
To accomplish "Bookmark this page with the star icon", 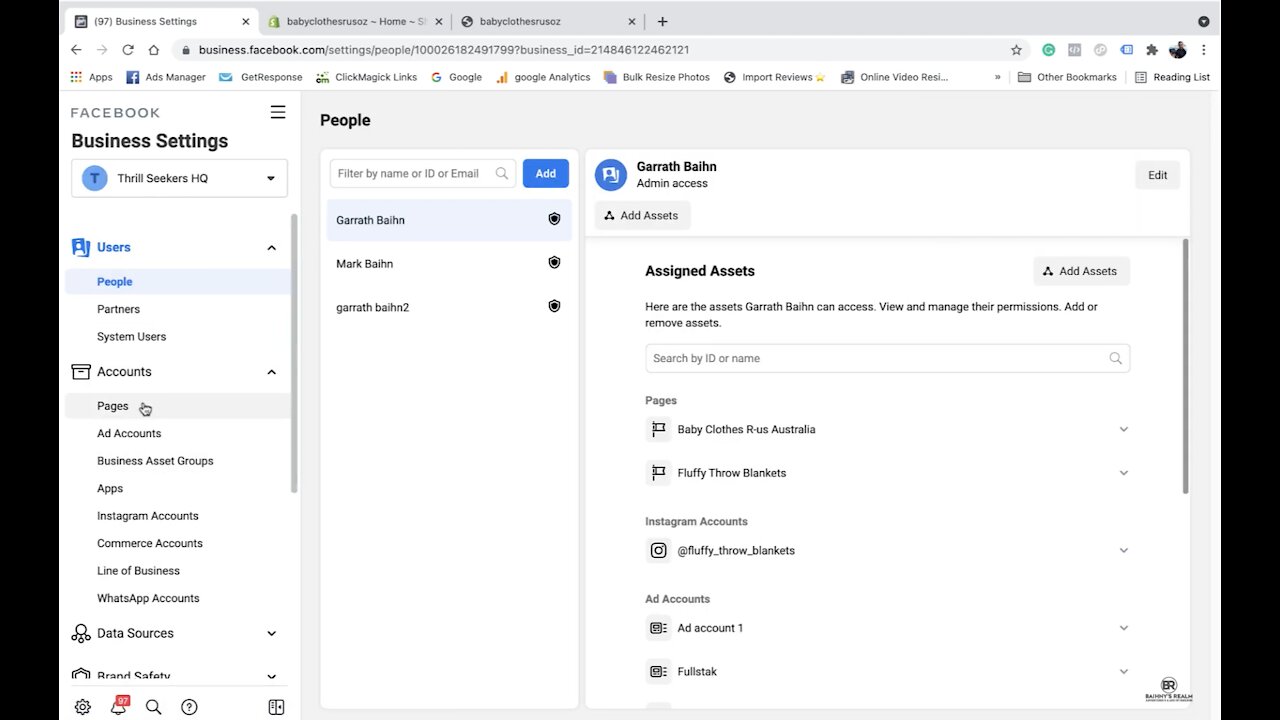I will tap(1016, 49).
